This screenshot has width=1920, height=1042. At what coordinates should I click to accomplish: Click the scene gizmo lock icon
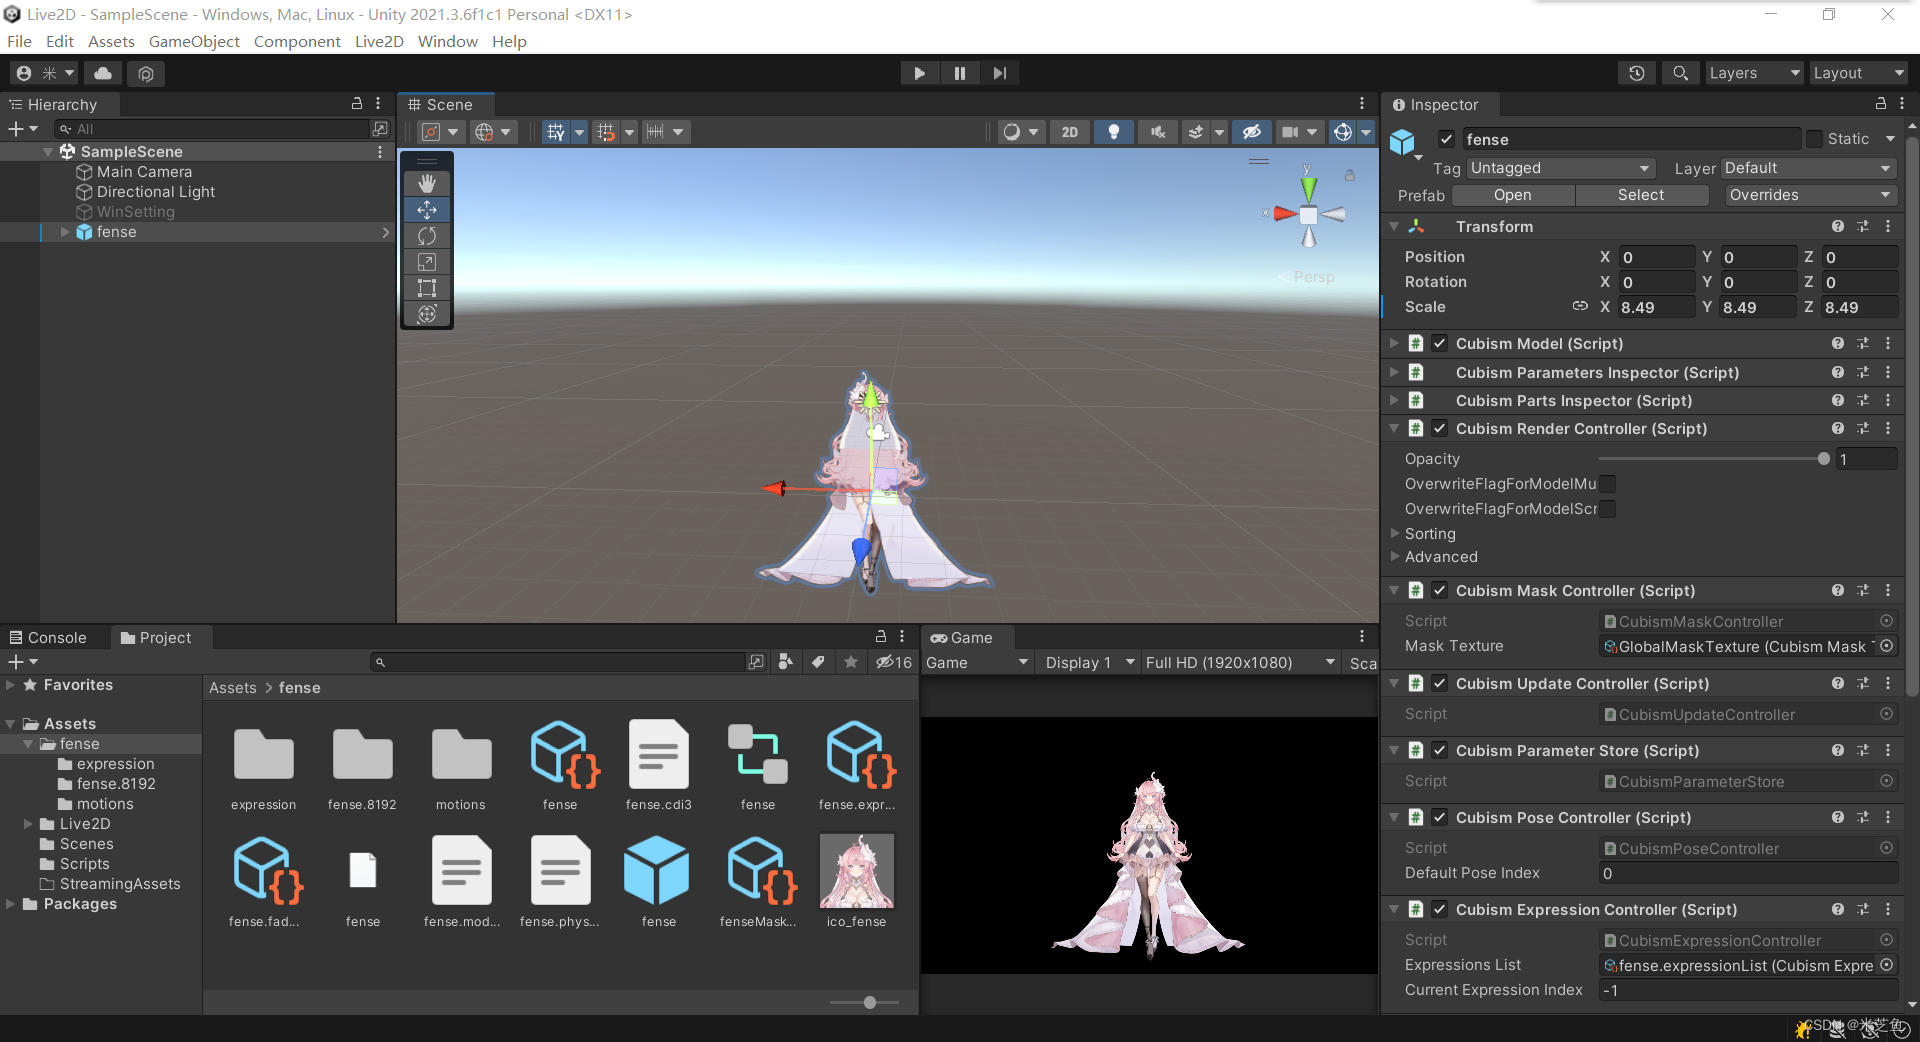(x=1350, y=175)
